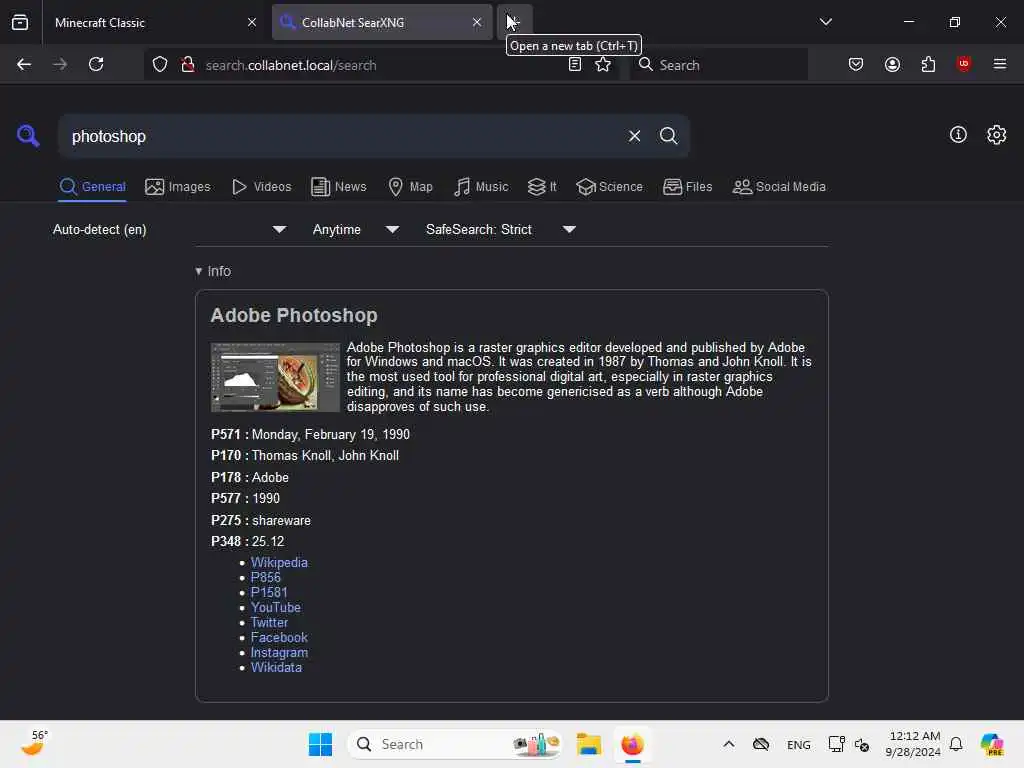Toggle reader view icon in address bar
This screenshot has width=1024, height=768.
575,65
